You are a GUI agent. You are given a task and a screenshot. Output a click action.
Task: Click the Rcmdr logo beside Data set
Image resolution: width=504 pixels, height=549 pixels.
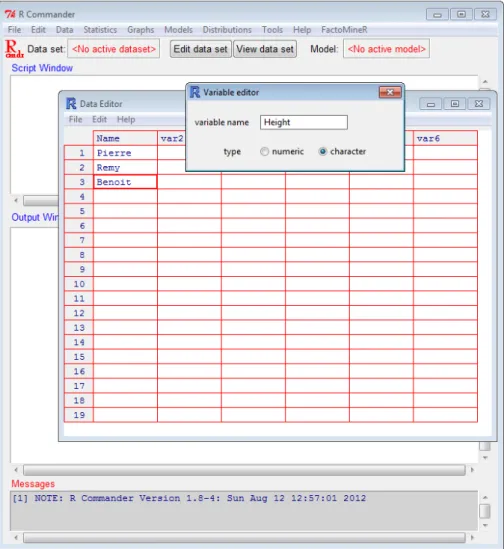point(14,49)
